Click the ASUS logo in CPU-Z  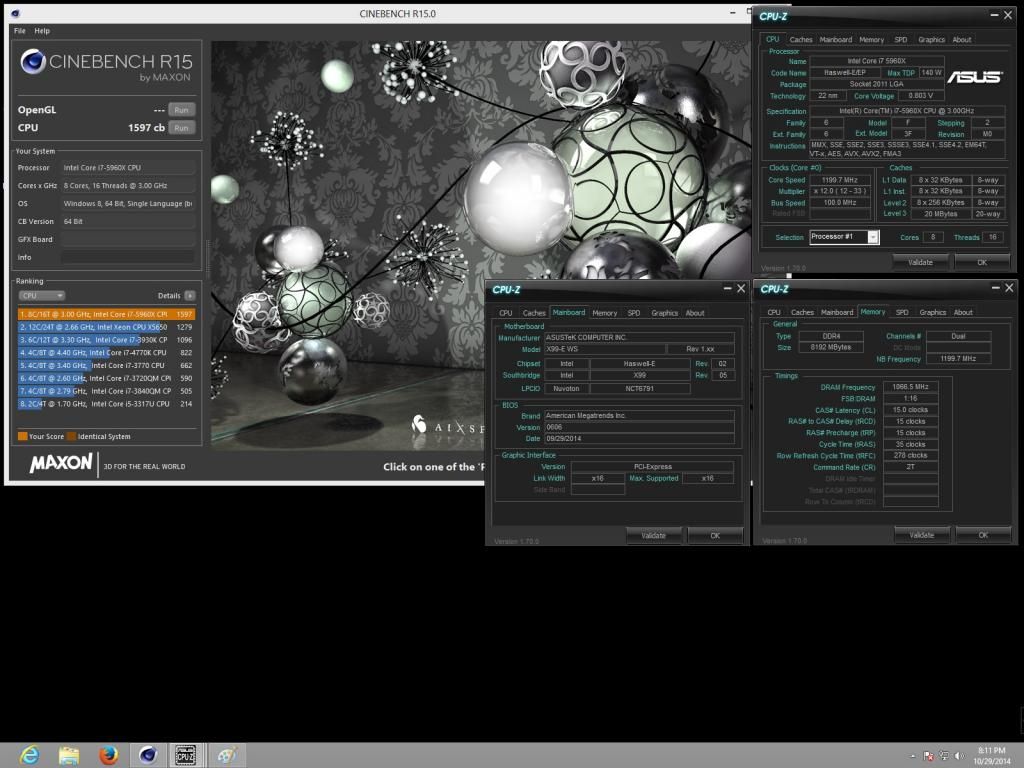tap(974, 77)
